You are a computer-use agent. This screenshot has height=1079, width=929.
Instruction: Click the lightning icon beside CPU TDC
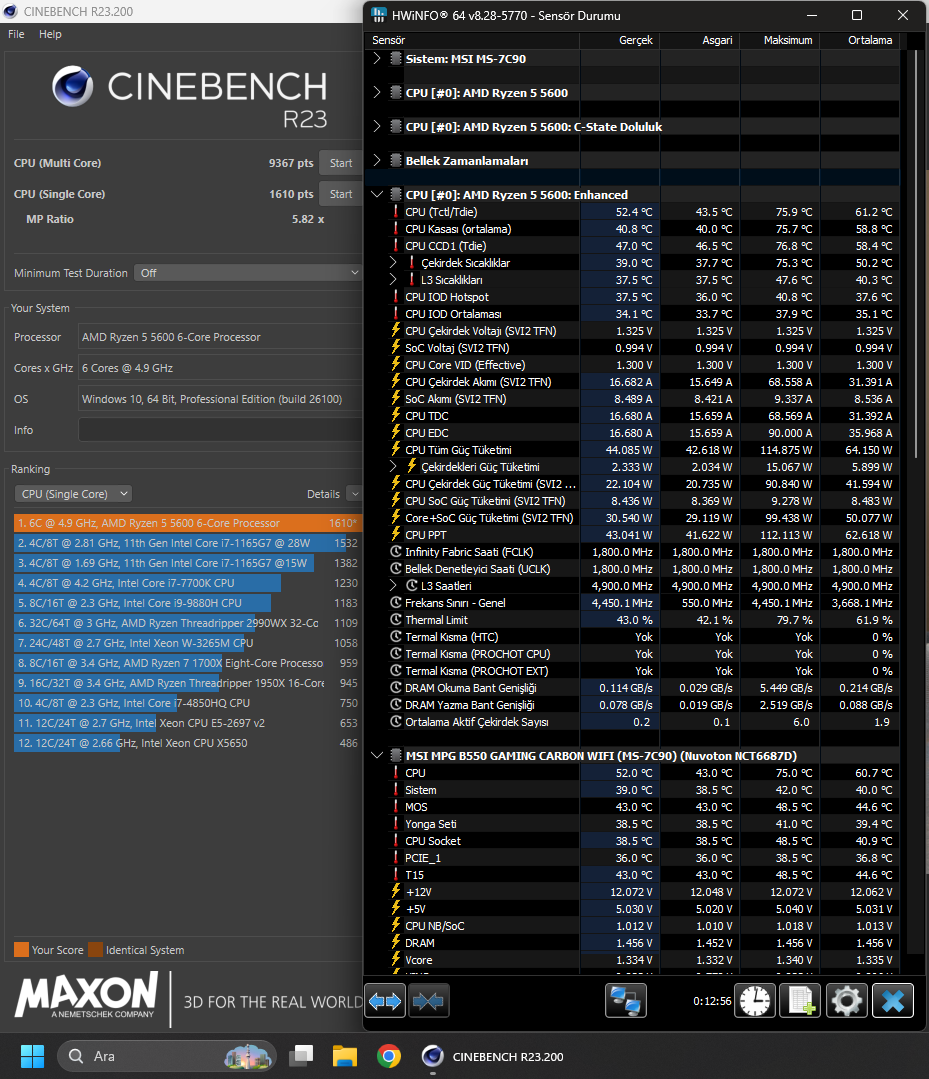(396, 416)
